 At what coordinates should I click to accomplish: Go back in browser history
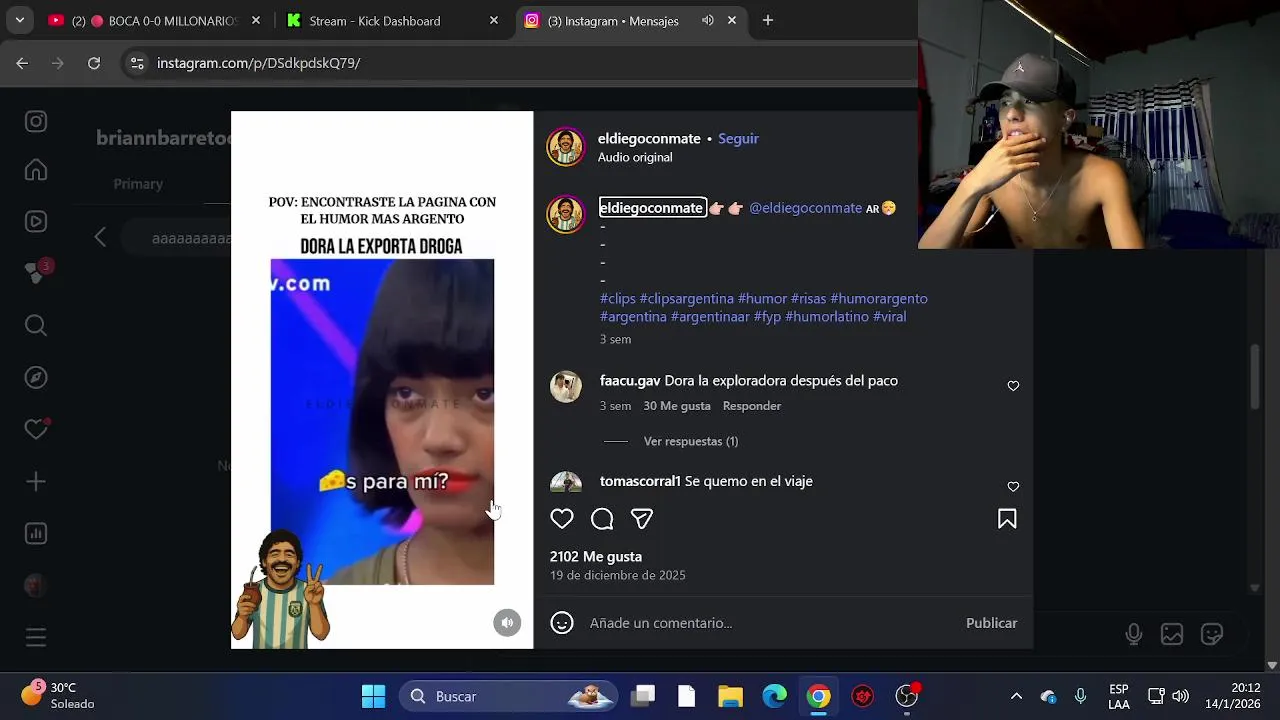point(22,63)
